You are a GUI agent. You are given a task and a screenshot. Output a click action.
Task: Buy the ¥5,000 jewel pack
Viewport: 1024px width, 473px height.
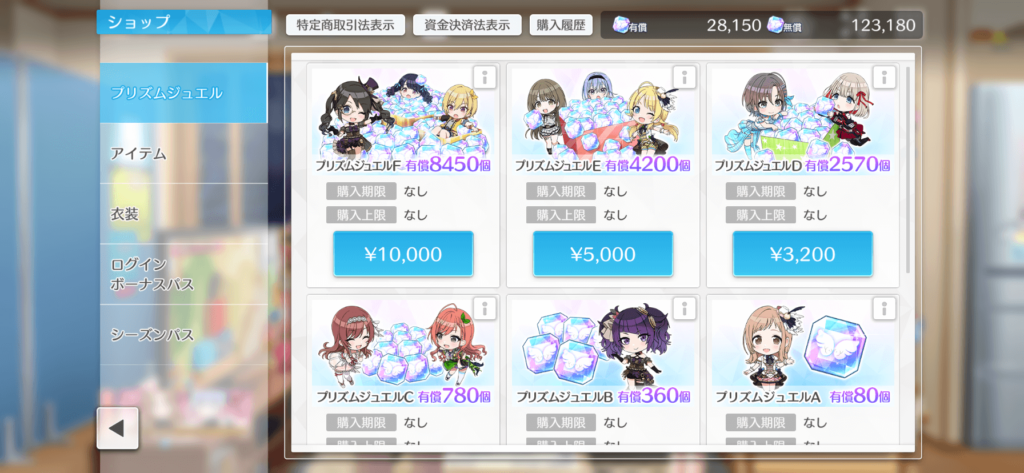coord(603,253)
